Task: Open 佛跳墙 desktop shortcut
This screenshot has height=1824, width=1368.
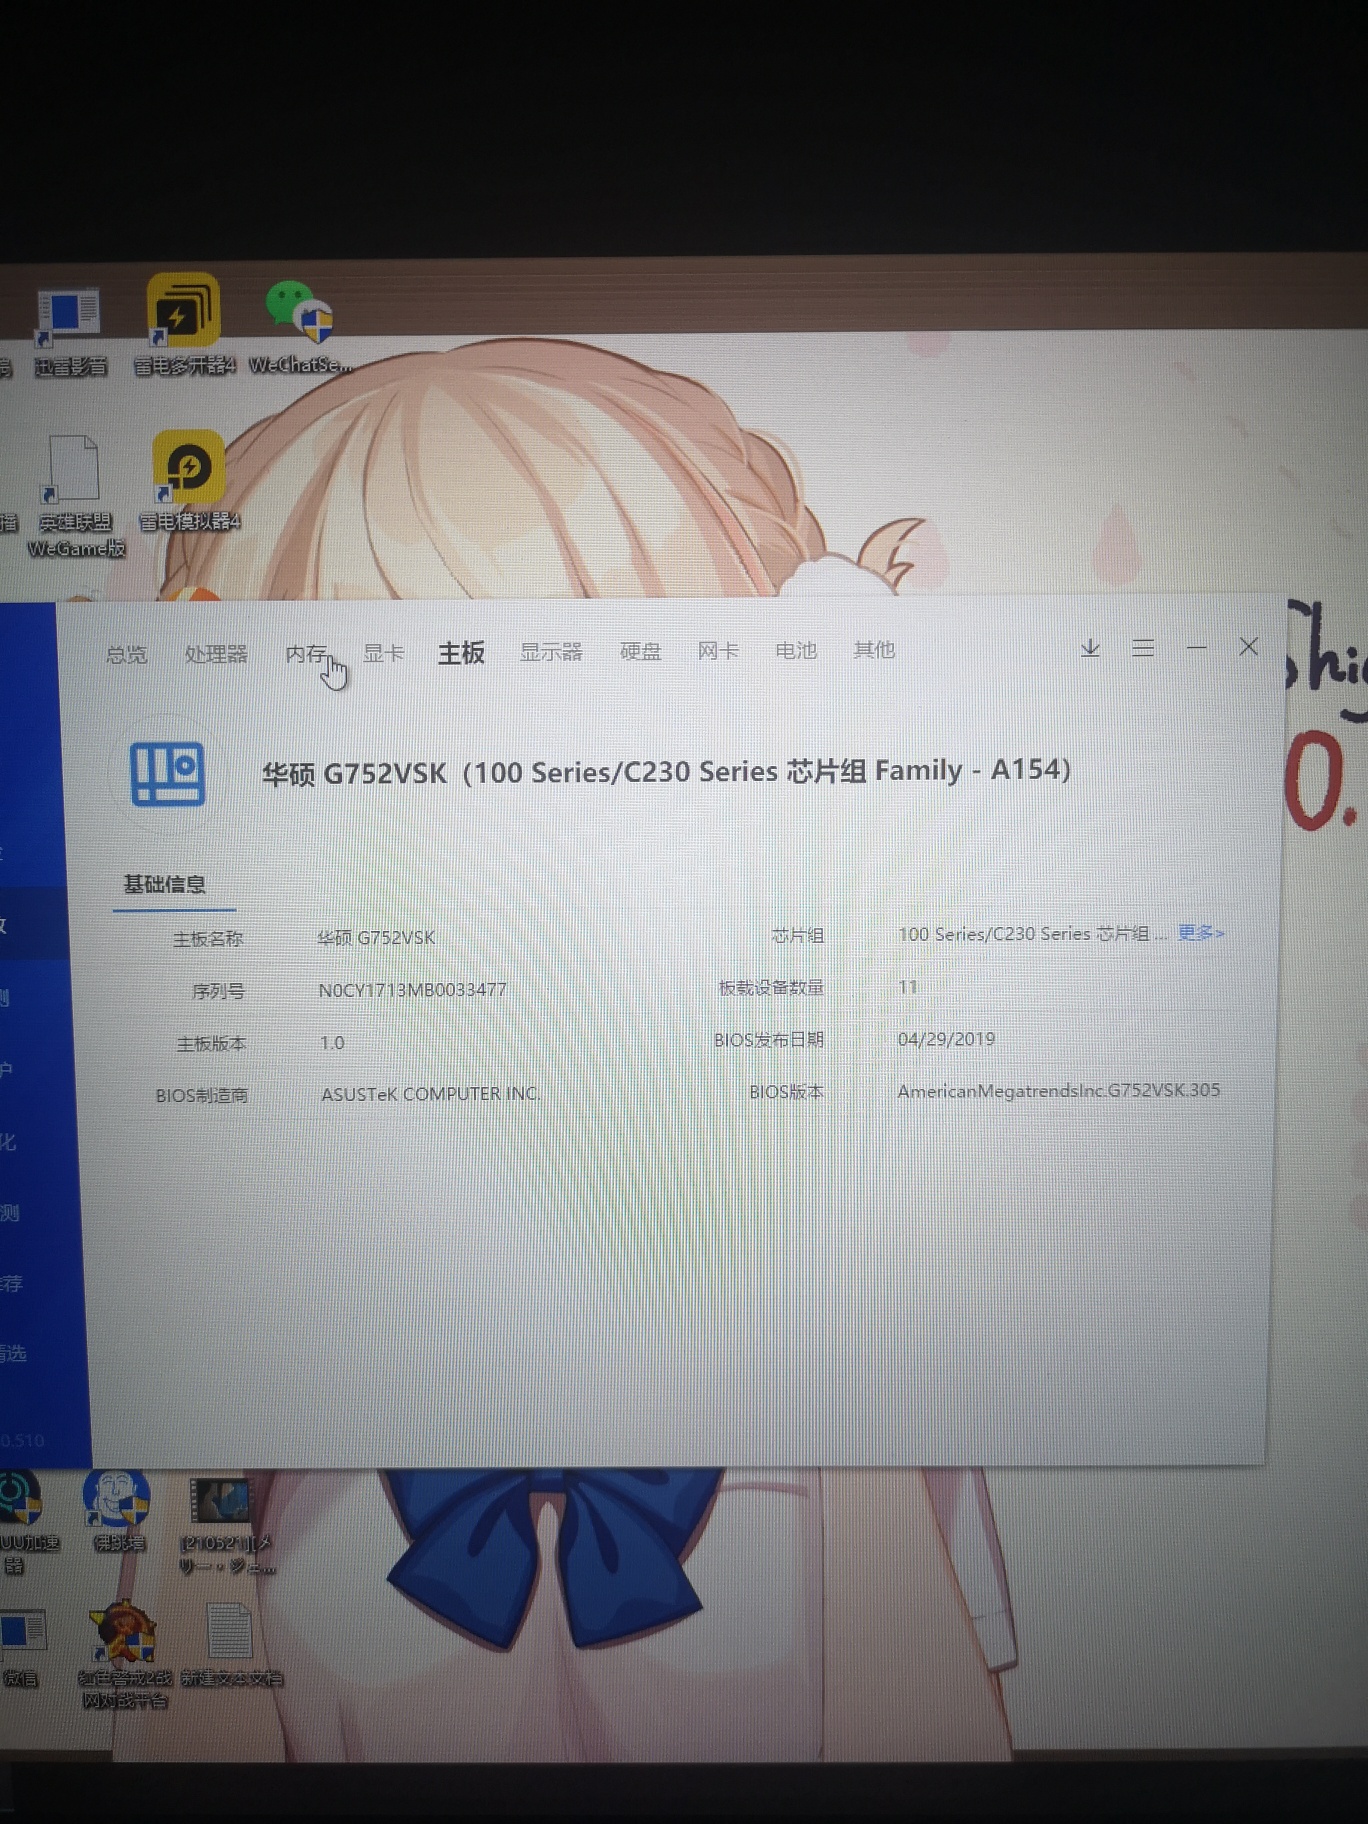Action: 118,1510
